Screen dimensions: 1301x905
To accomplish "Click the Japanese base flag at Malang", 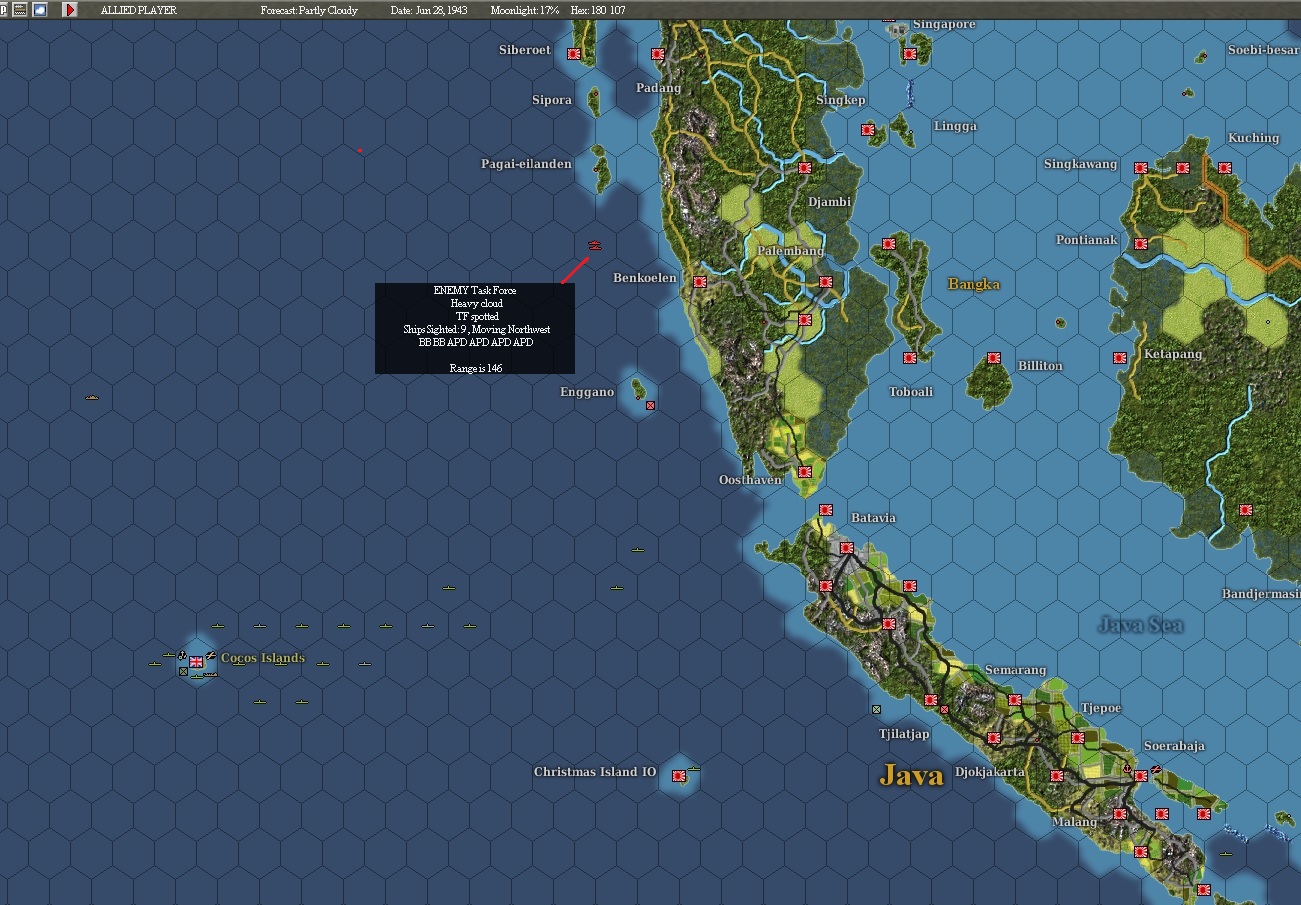I will point(1120,814).
